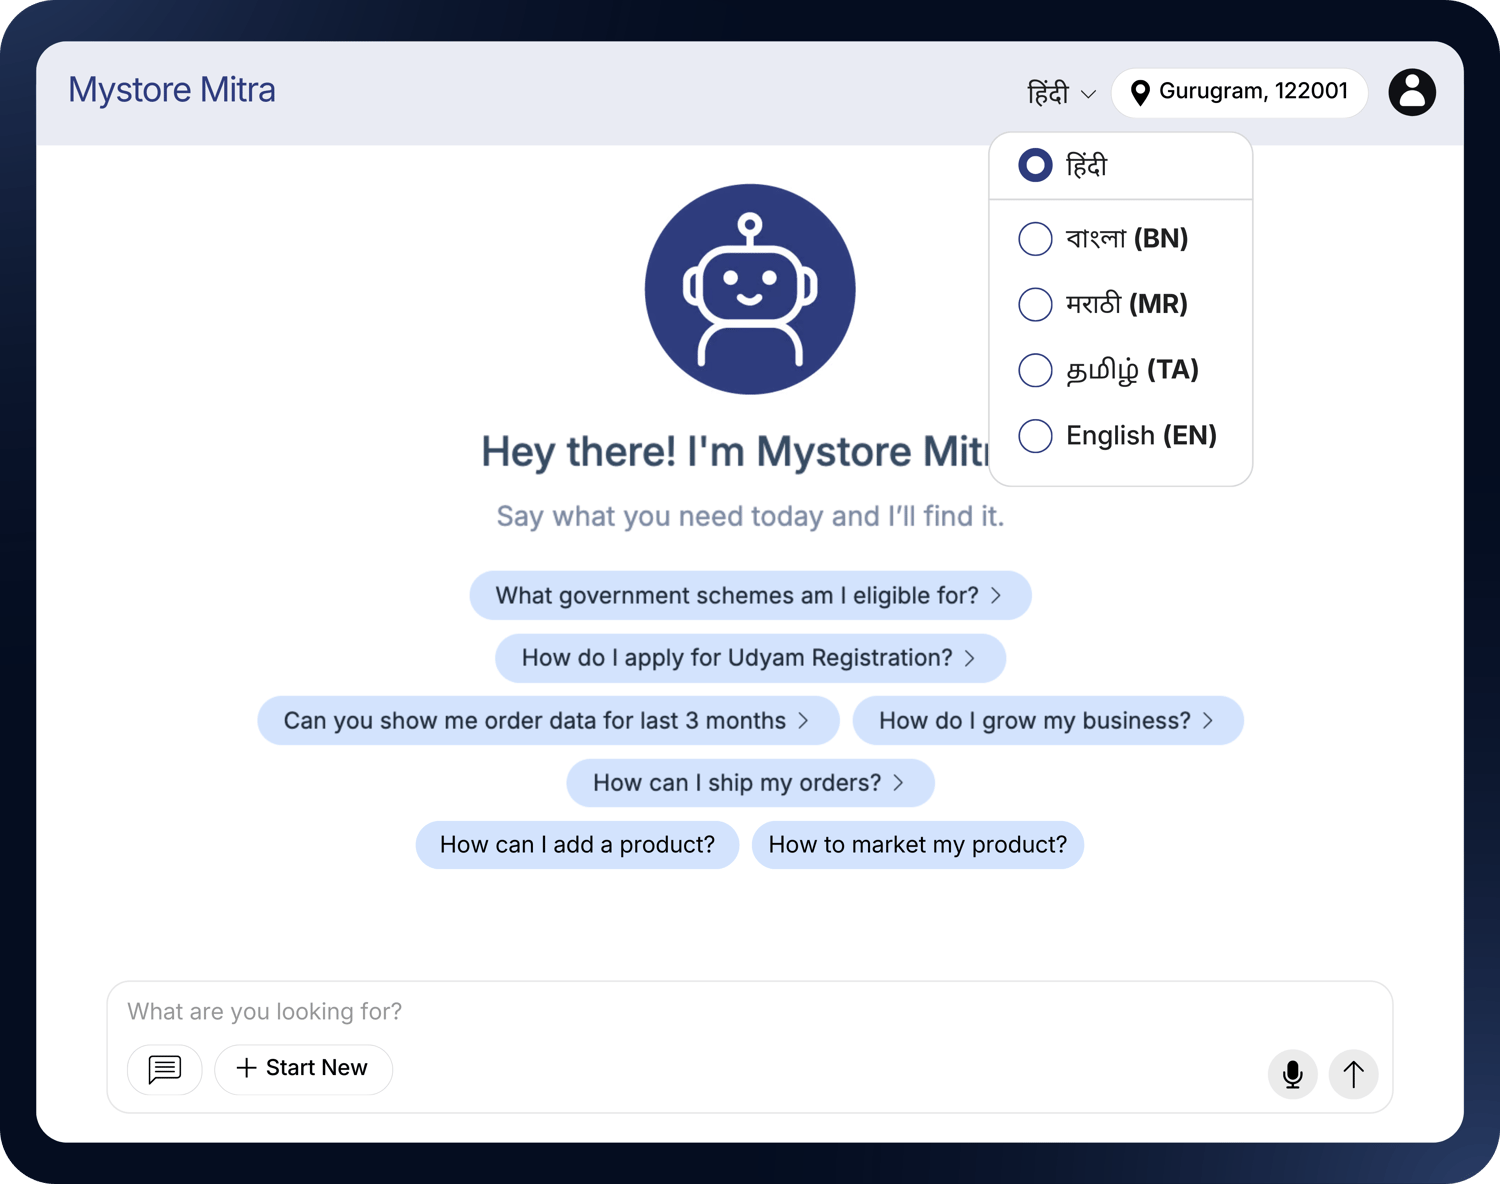Select the বাংলা (BN) menu entry
The image size is (1500, 1184).
1125,239
